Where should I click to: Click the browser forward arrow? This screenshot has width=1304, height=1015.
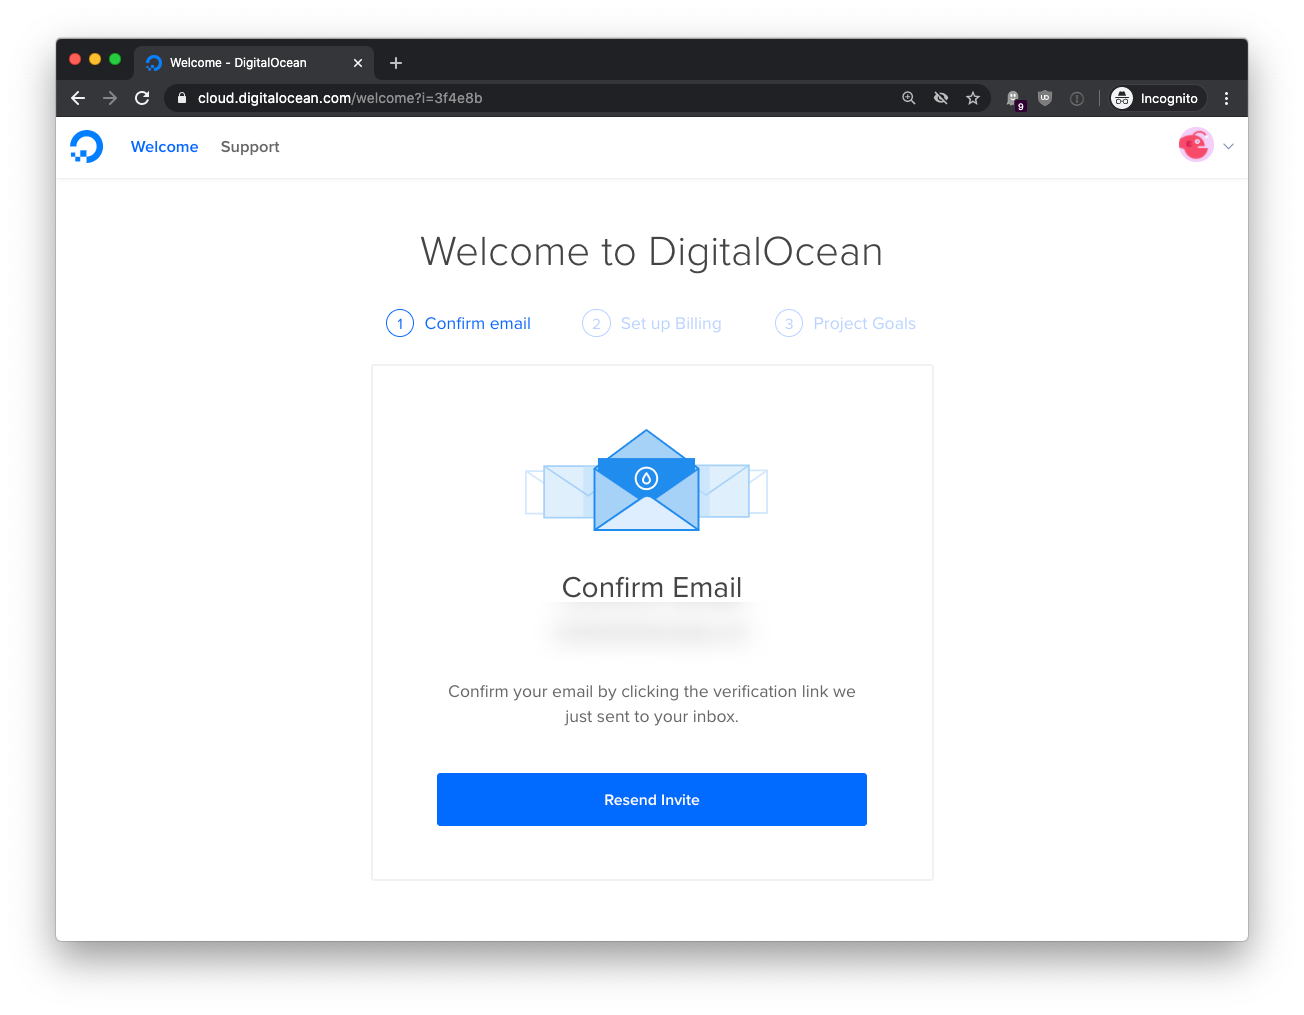click(x=110, y=98)
